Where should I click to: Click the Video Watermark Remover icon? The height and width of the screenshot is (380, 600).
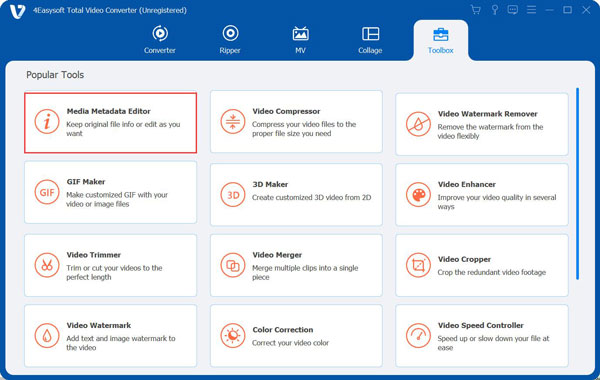(x=418, y=124)
